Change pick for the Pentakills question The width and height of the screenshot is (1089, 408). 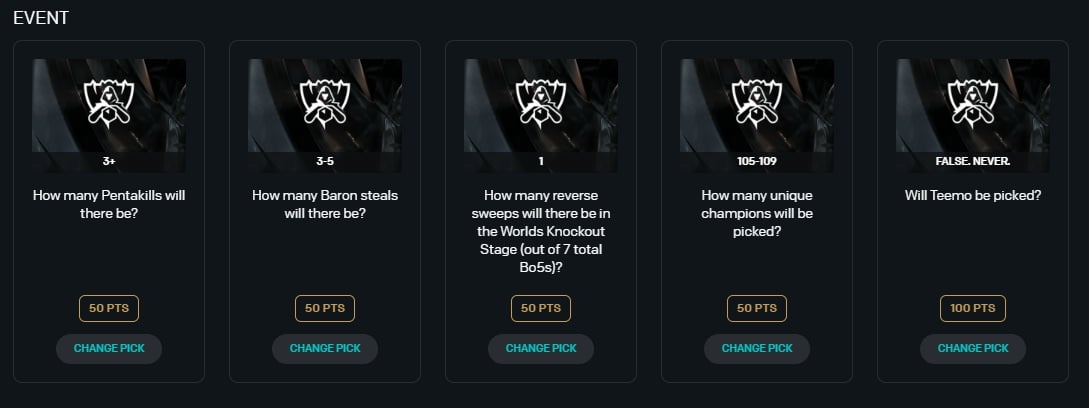[109, 349]
